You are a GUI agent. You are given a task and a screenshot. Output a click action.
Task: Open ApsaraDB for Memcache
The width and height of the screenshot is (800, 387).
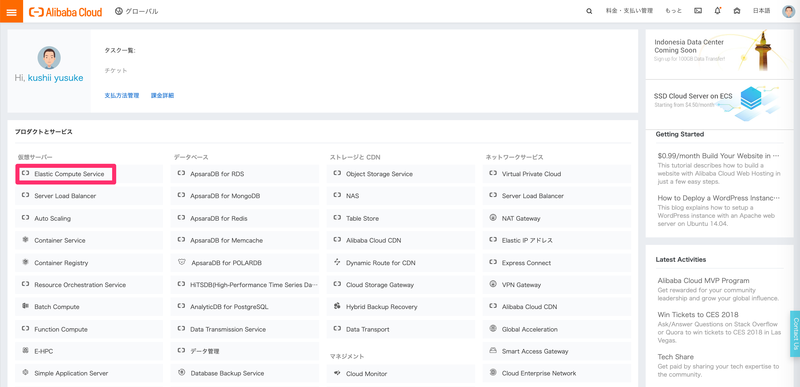pos(245,240)
